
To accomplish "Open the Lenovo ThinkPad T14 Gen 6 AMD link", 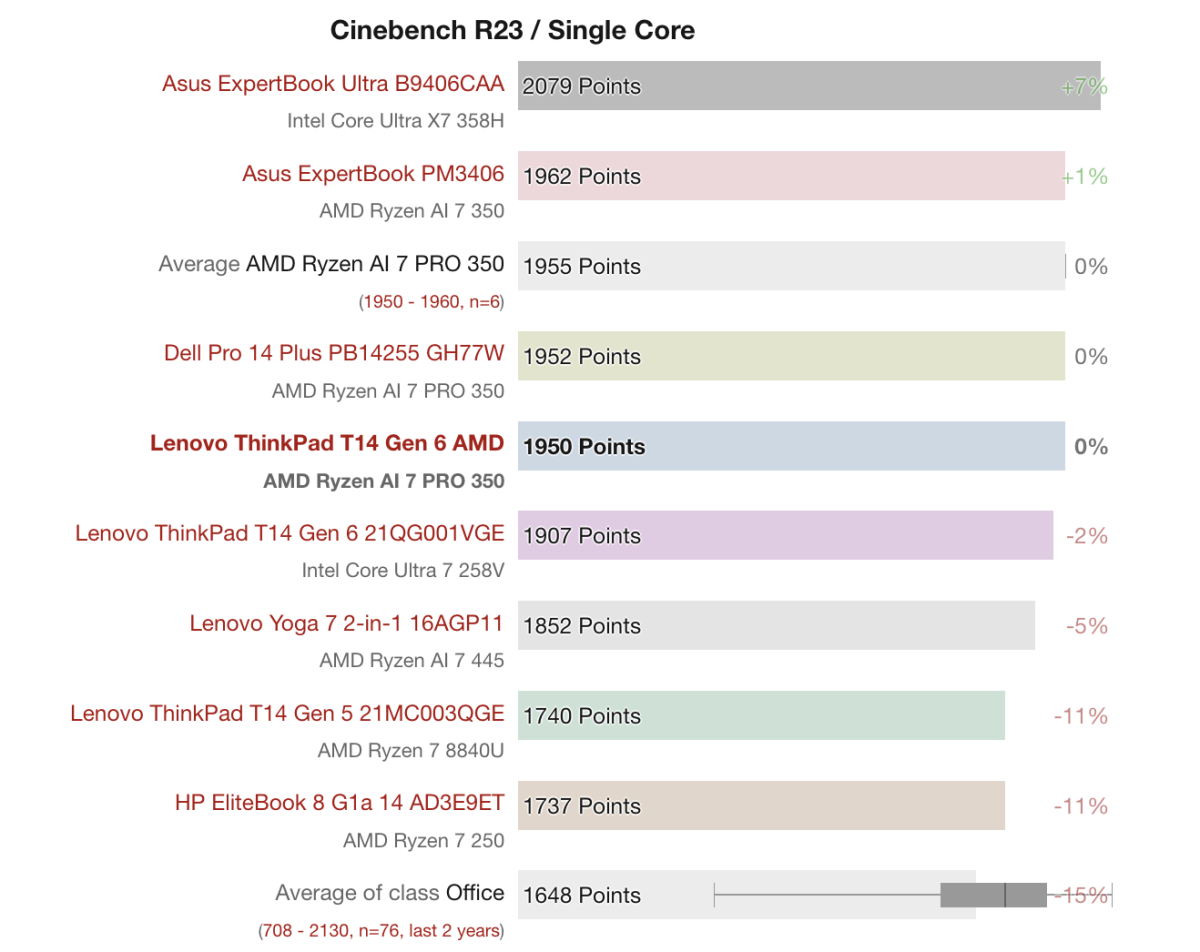I will pos(327,443).
